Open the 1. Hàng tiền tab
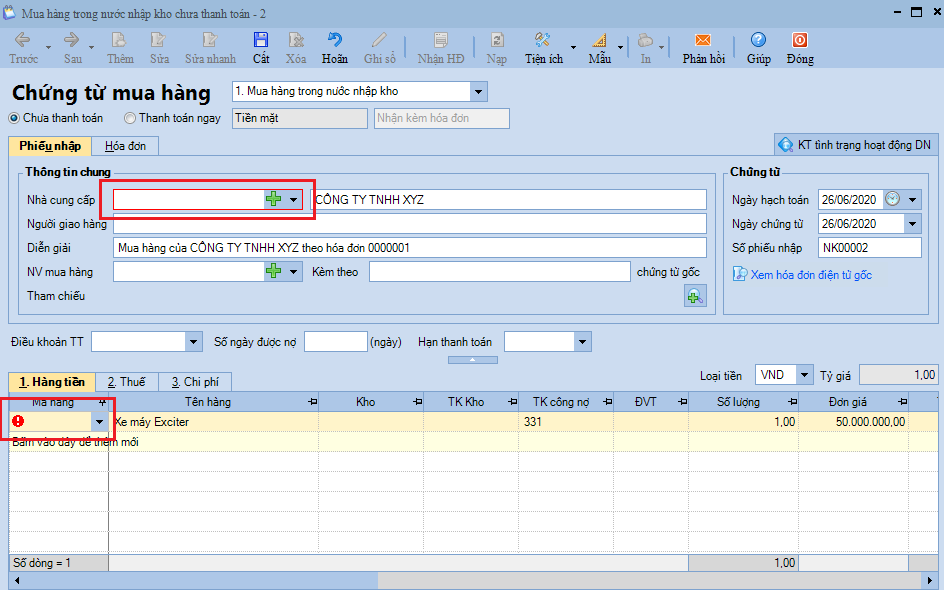Image resolution: width=944 pixels, height=590 pixels. coord(52,382)
